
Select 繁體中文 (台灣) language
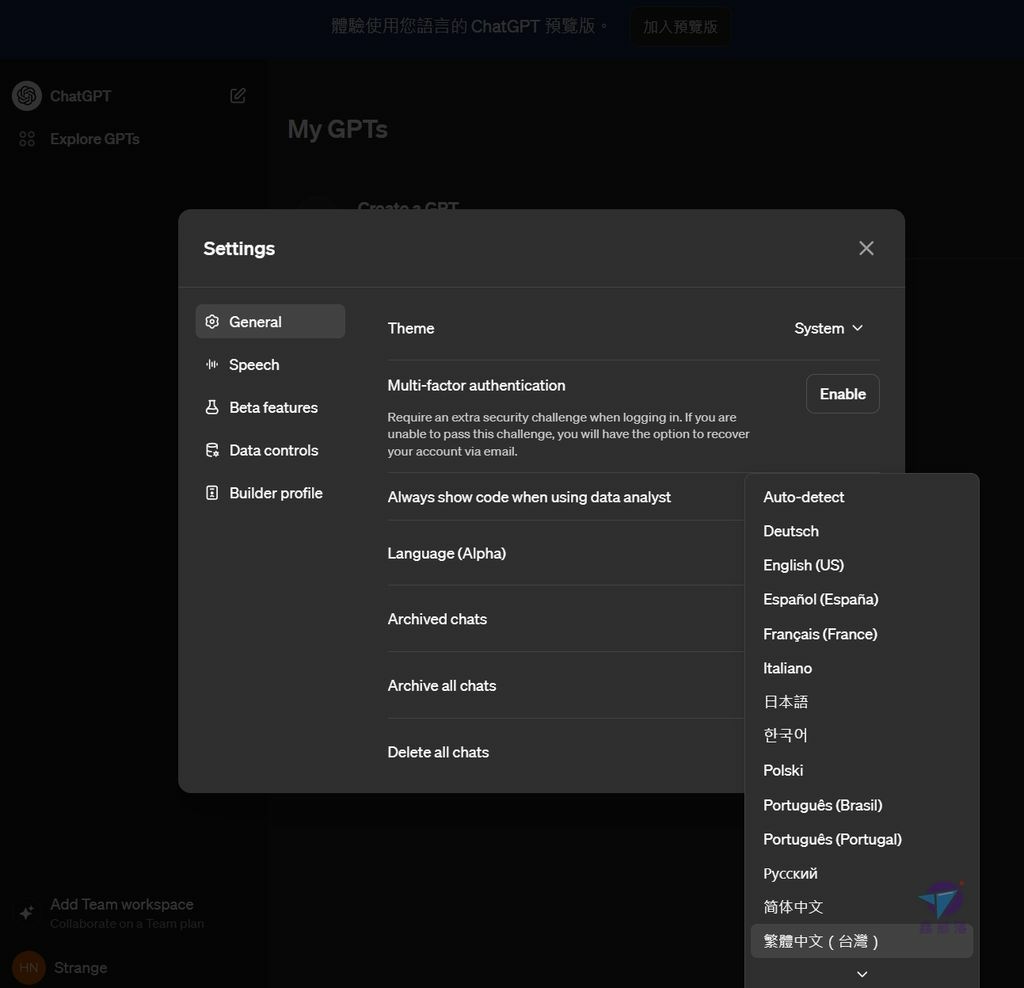click(x=861, y=941)
